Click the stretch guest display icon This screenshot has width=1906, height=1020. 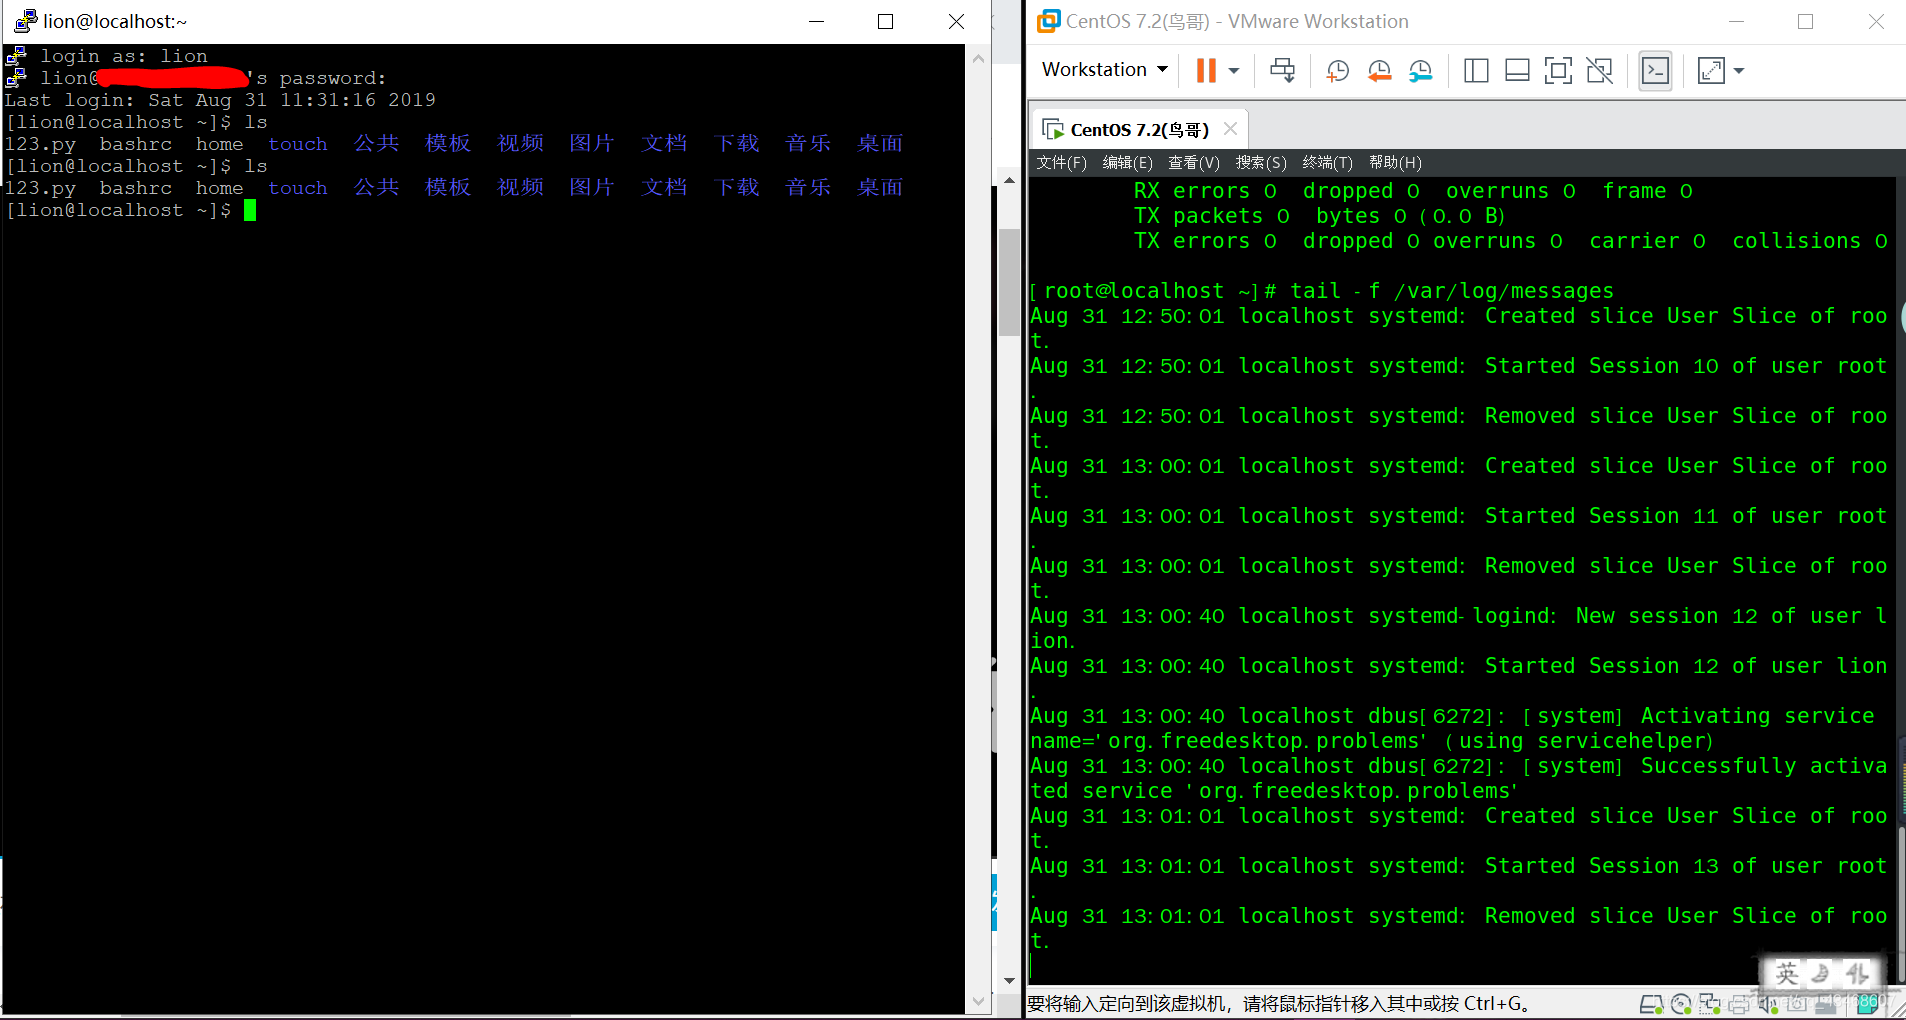[x=1711, y=70]
